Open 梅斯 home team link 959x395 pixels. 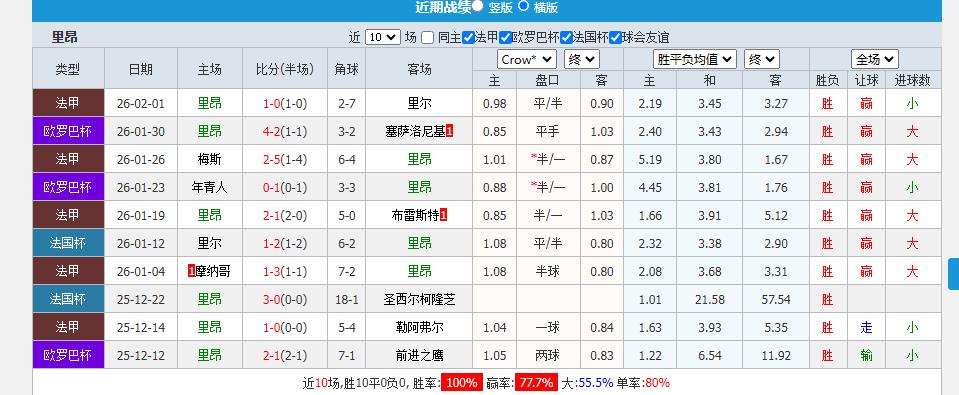pos(210,160)
